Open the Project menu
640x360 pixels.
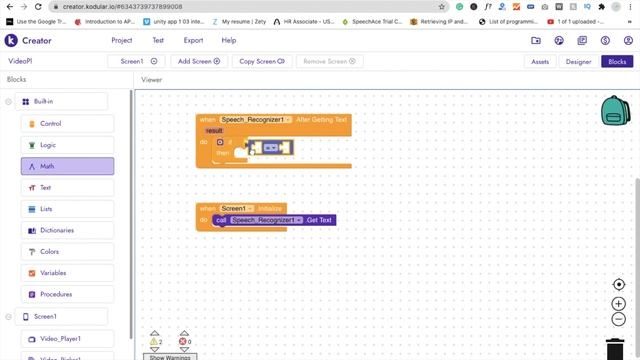coord(122,40)
